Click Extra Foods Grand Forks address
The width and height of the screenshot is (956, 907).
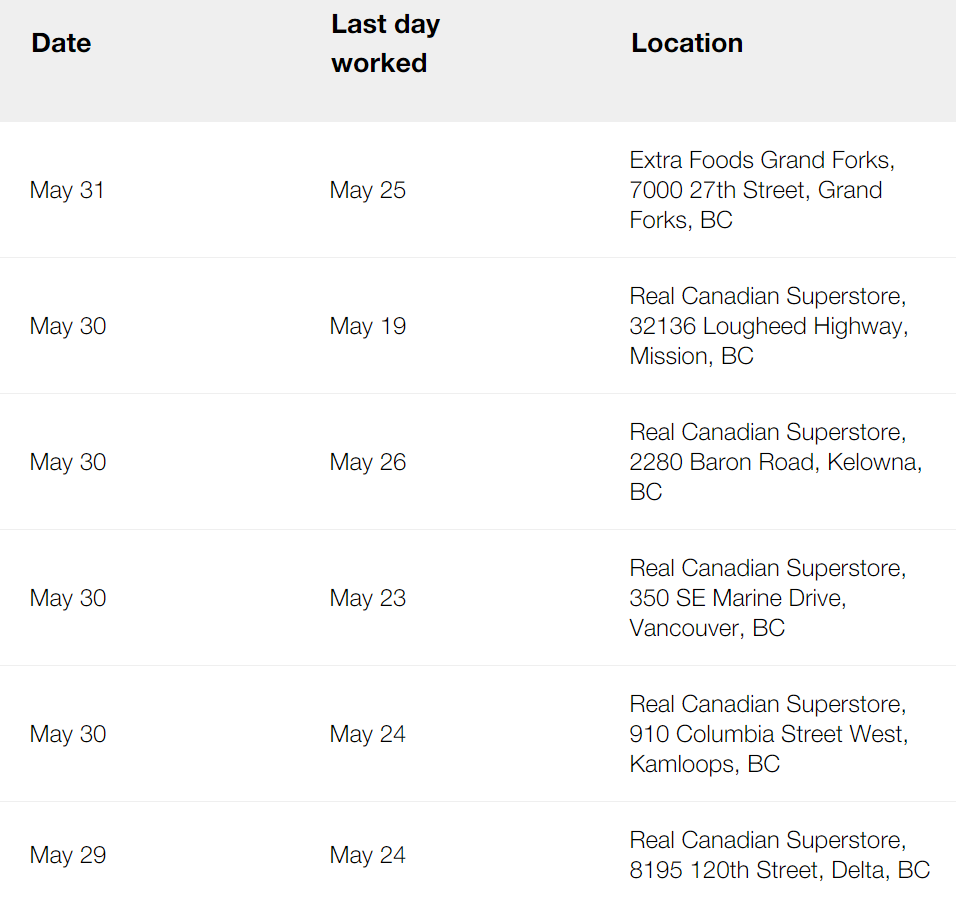762,190
